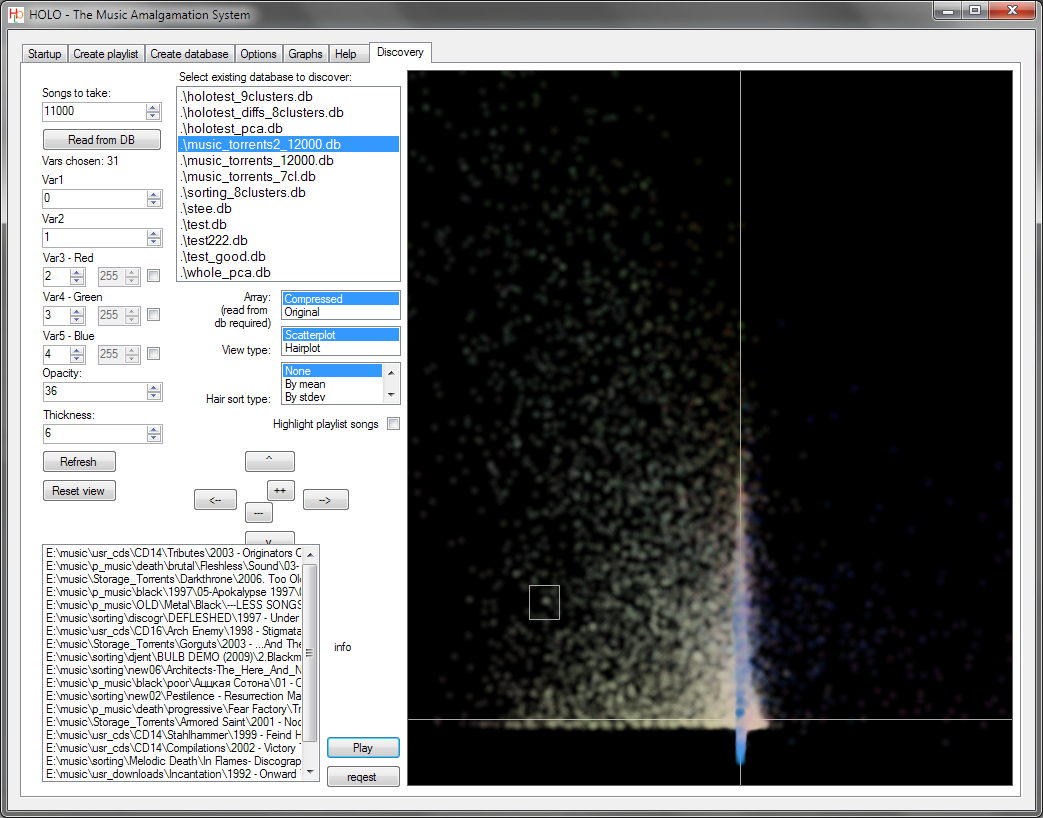Select the Darkthrone 2006 song path
Viewport: 1043px width, 818px height.
click(x=173, y=579)
